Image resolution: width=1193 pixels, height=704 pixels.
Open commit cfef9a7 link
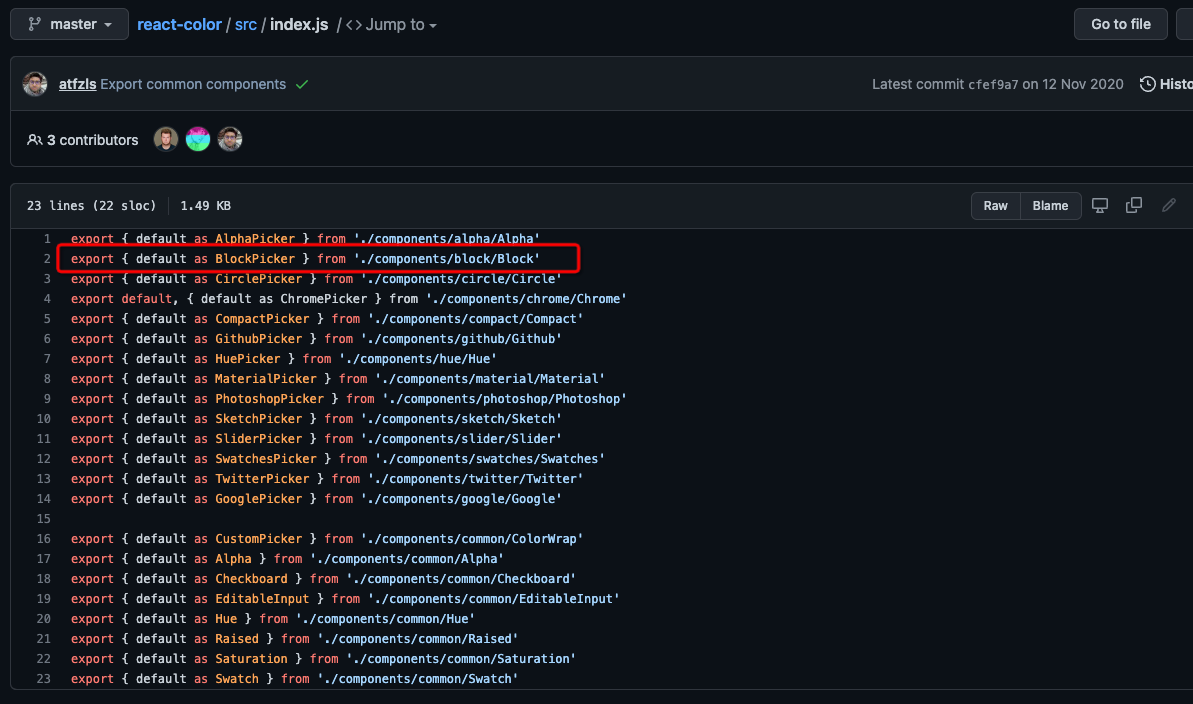993,84
